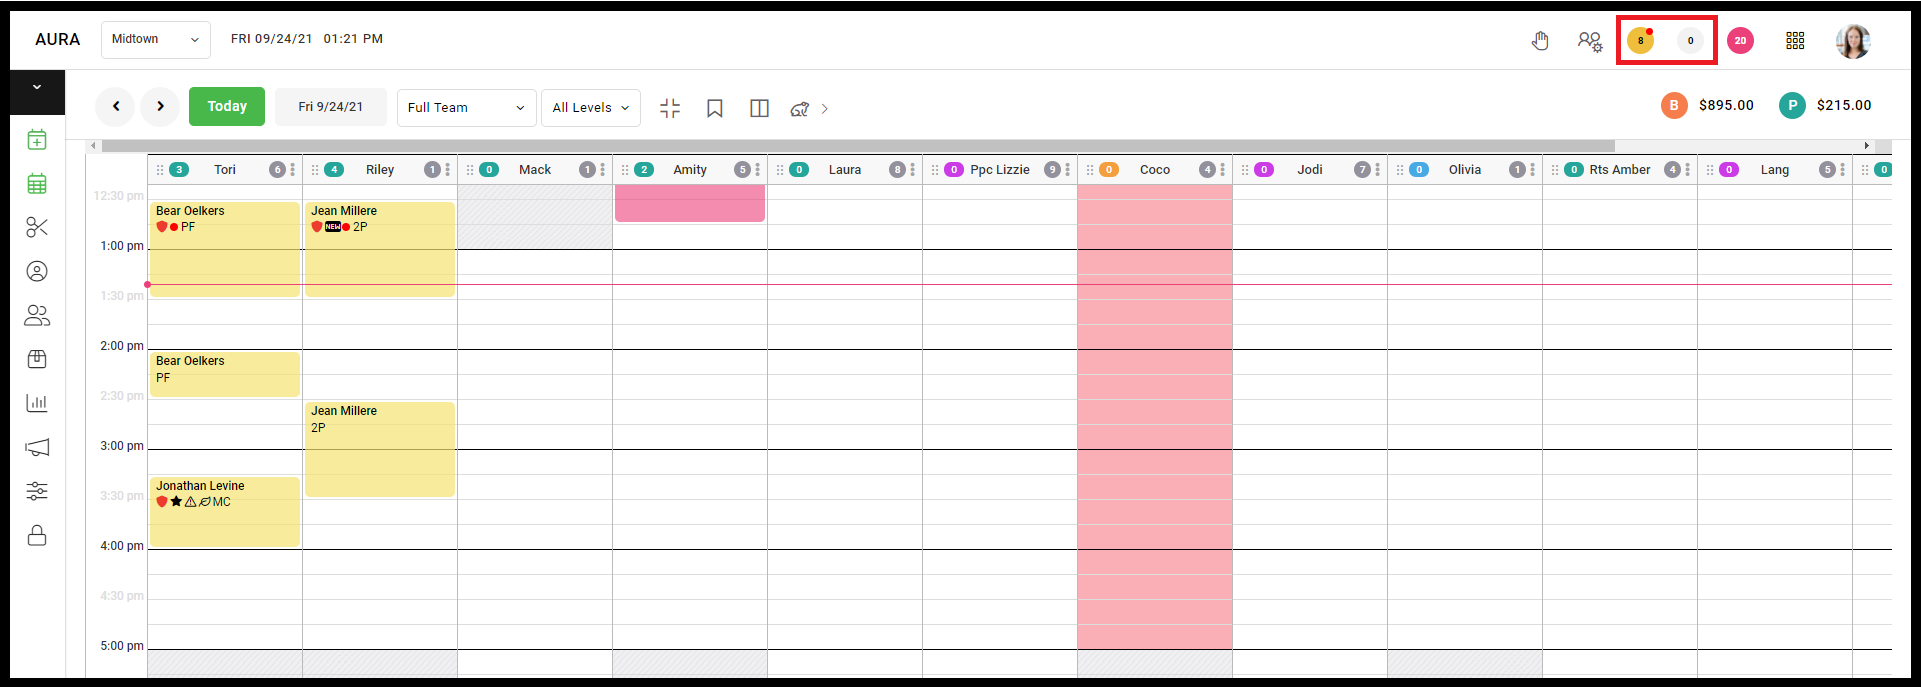Viewport: 1921px width, 687px height.
Task: Click the collapse/compress view icon
Action: point(670,108)
